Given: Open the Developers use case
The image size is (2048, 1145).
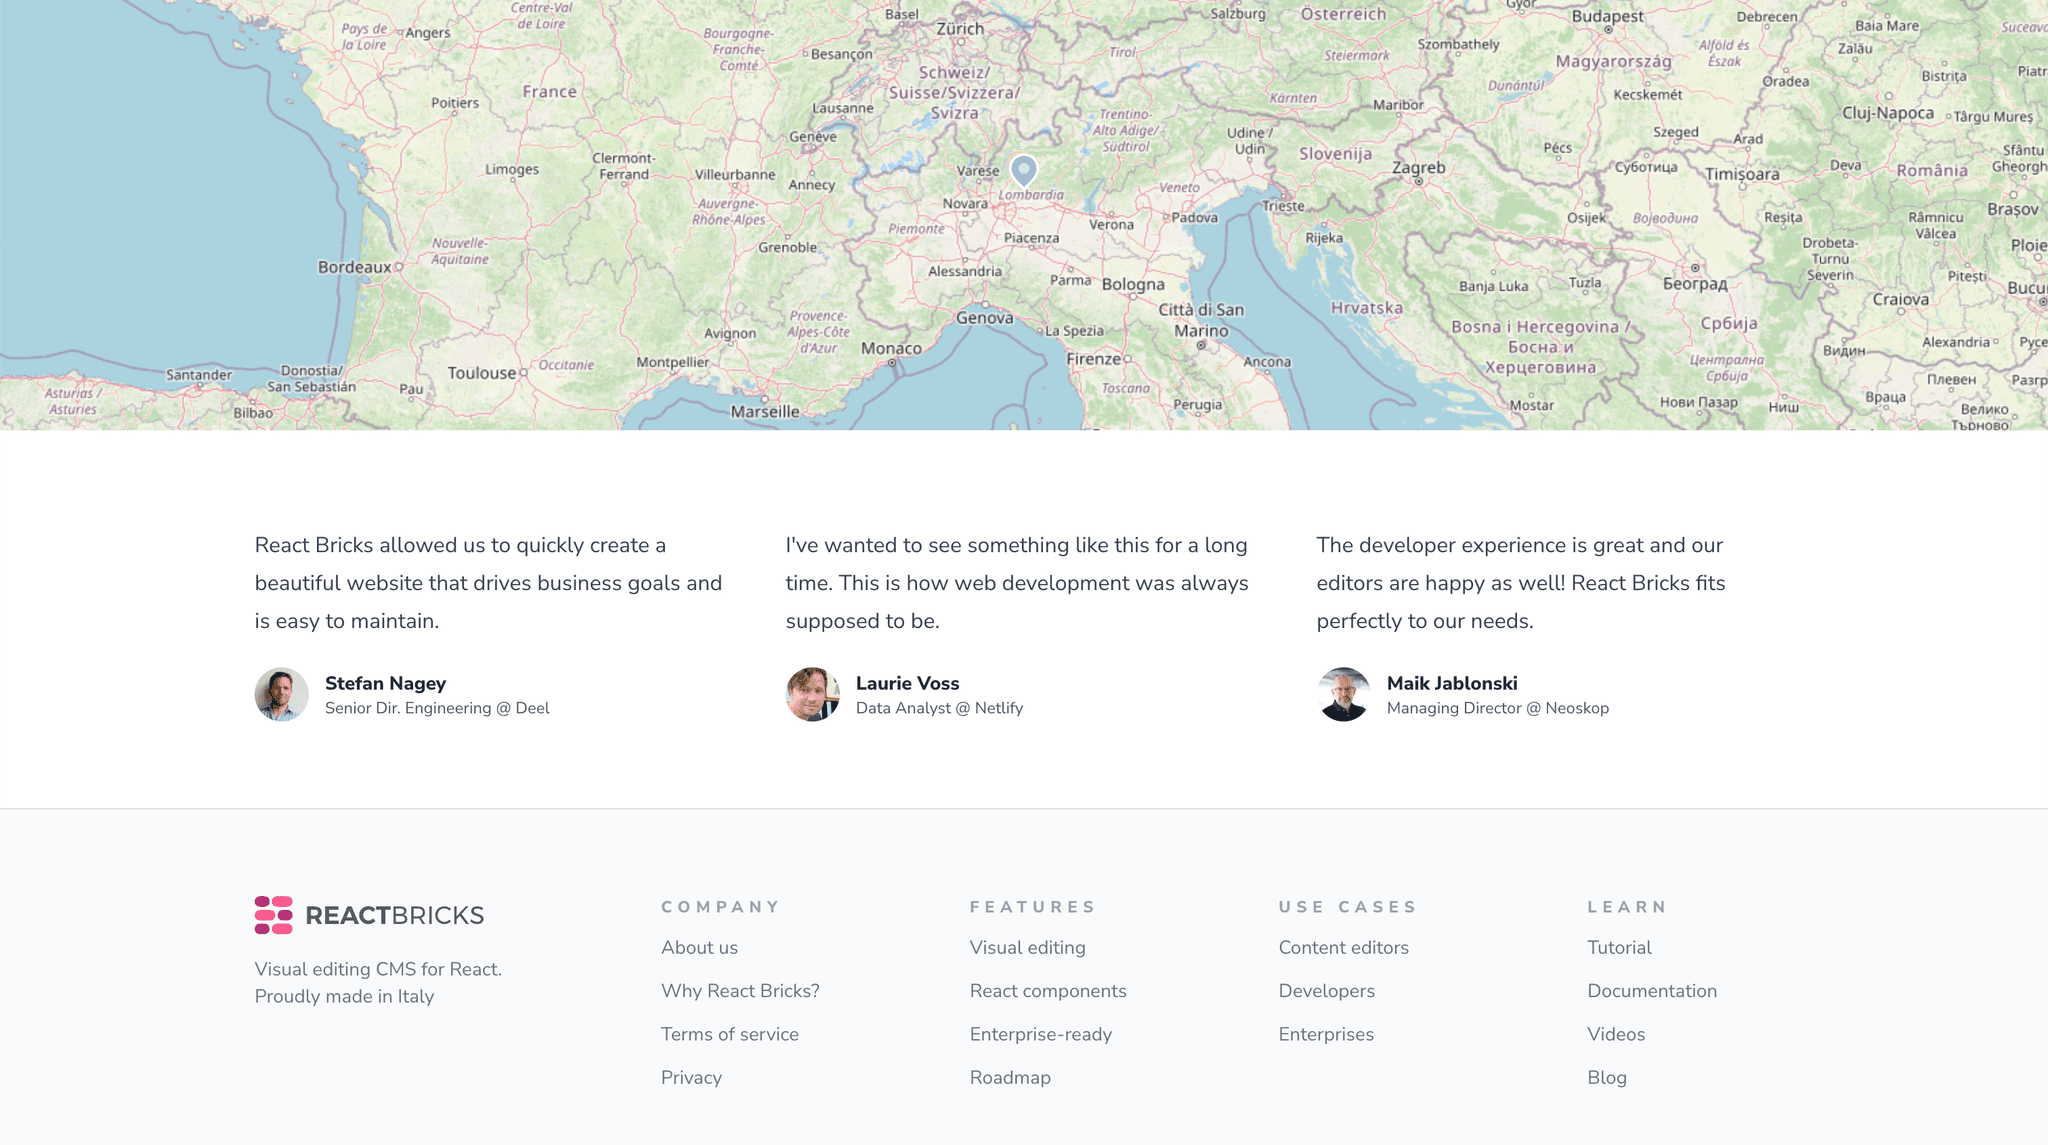Looking at the screenshot, I should 1327,990.
